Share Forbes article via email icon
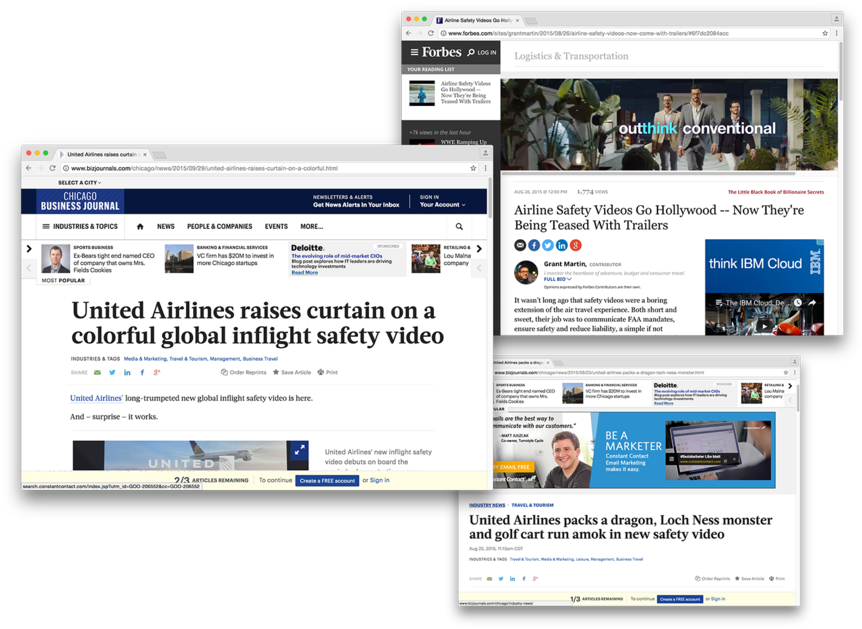 (x=520, y=245)
